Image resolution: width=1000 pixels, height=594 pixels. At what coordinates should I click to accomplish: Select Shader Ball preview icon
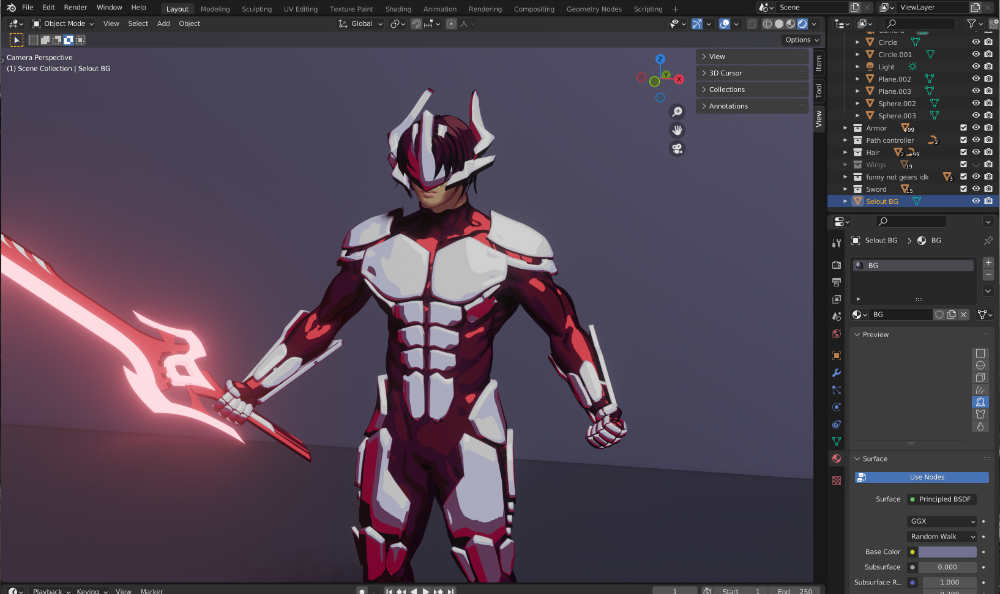coord(980,402)
